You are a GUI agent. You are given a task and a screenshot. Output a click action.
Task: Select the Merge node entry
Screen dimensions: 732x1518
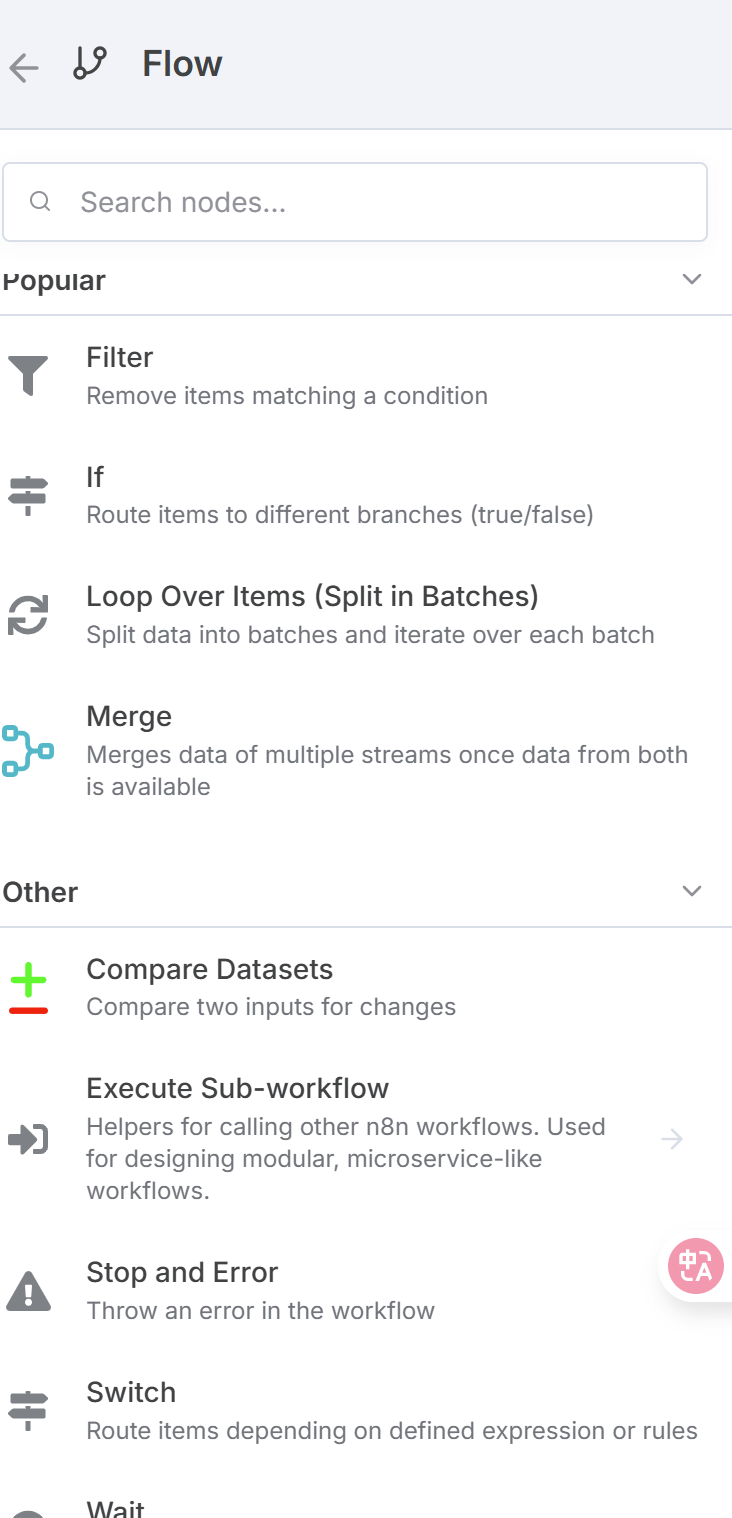(366, 751)
